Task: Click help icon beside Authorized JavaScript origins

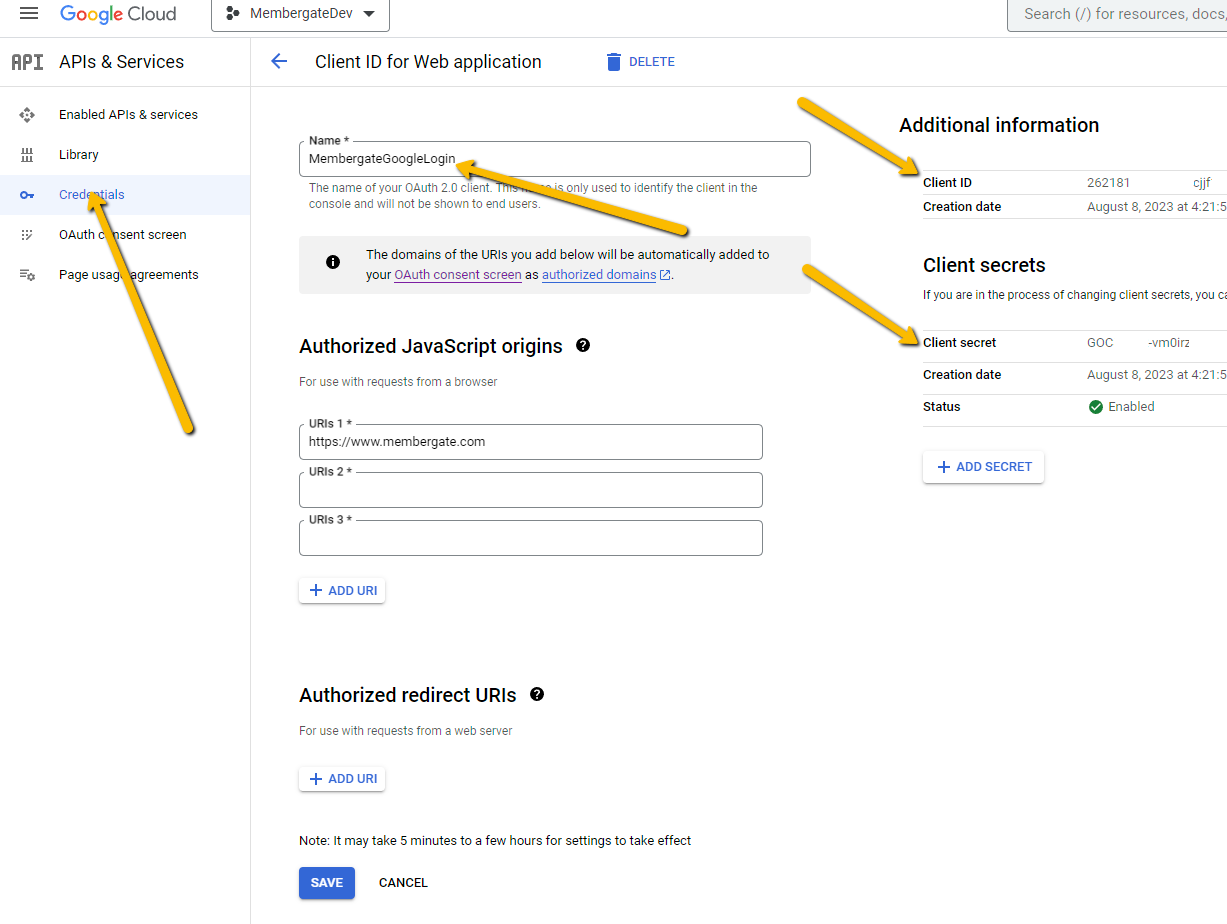Action: pos(583,346)
